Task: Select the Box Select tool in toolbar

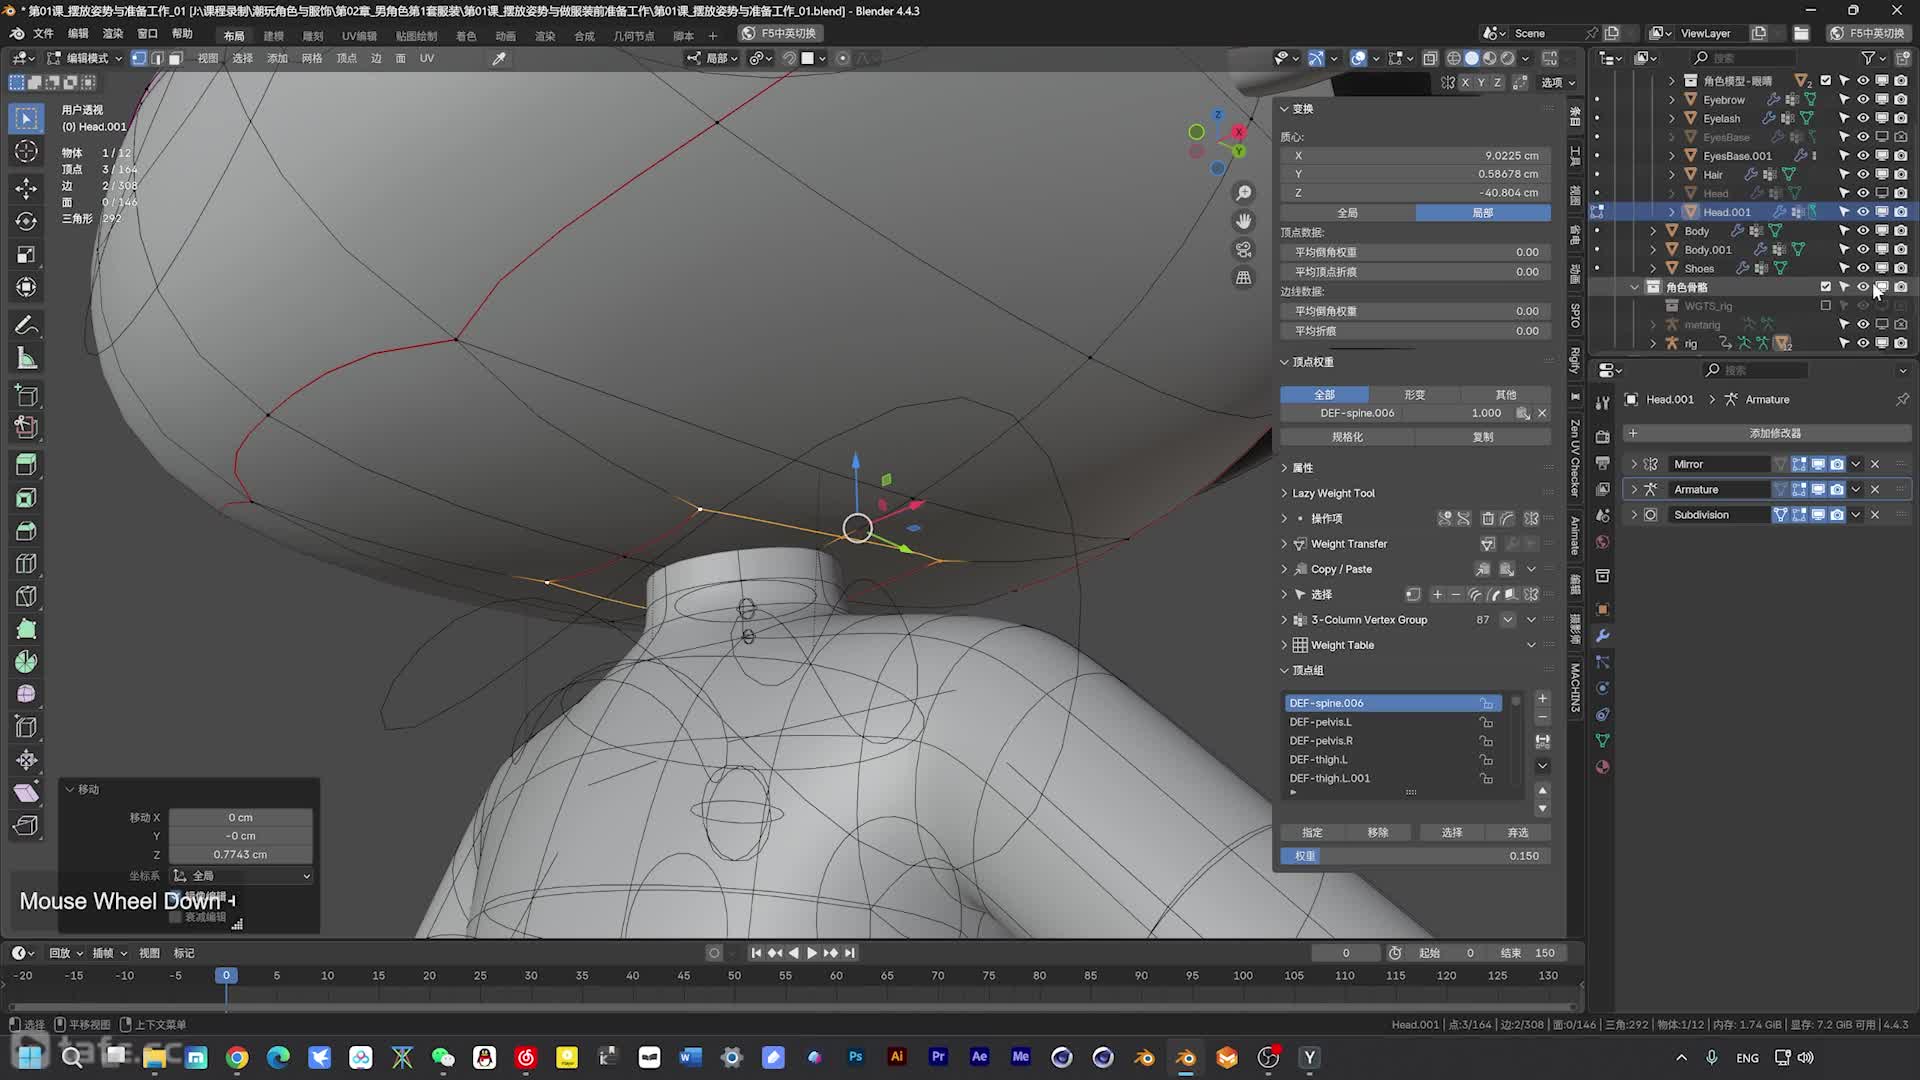Action: coord(27,118)
